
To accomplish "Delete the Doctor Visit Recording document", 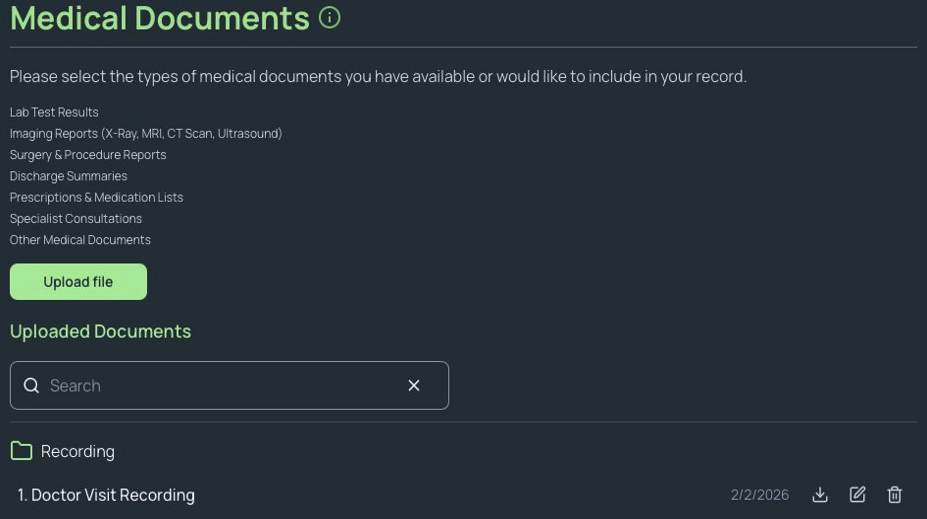I will coord(895,495).
